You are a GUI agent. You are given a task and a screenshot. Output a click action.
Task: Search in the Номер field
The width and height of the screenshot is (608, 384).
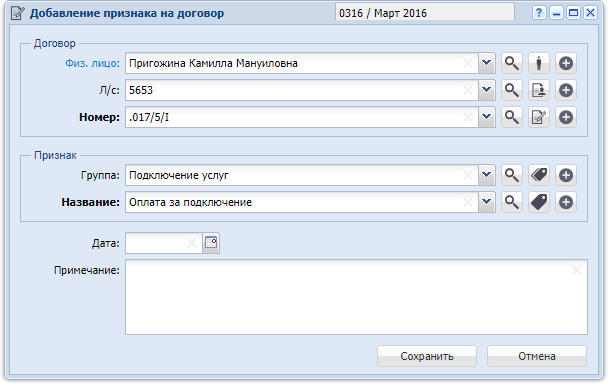512,117
